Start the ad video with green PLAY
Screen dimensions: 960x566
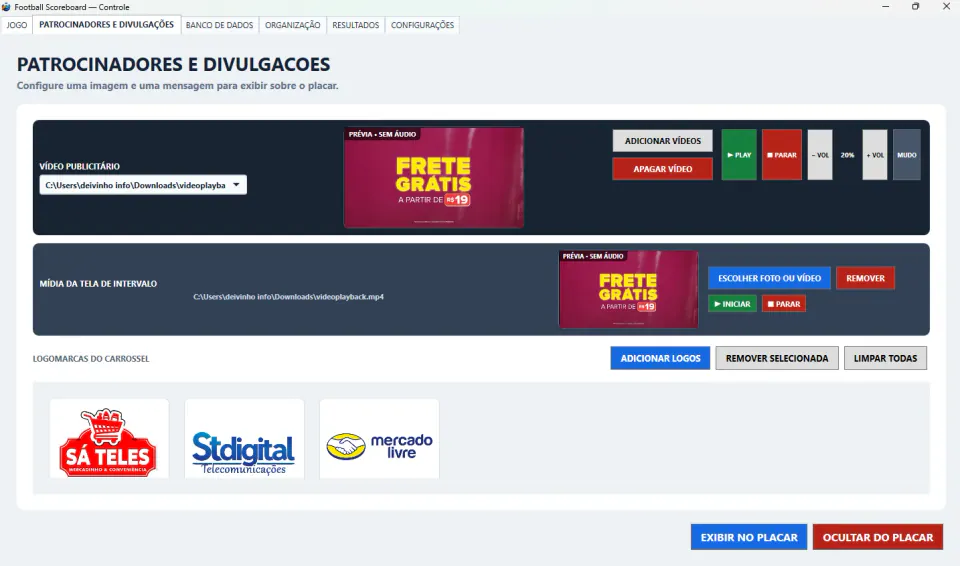[739, 155]
